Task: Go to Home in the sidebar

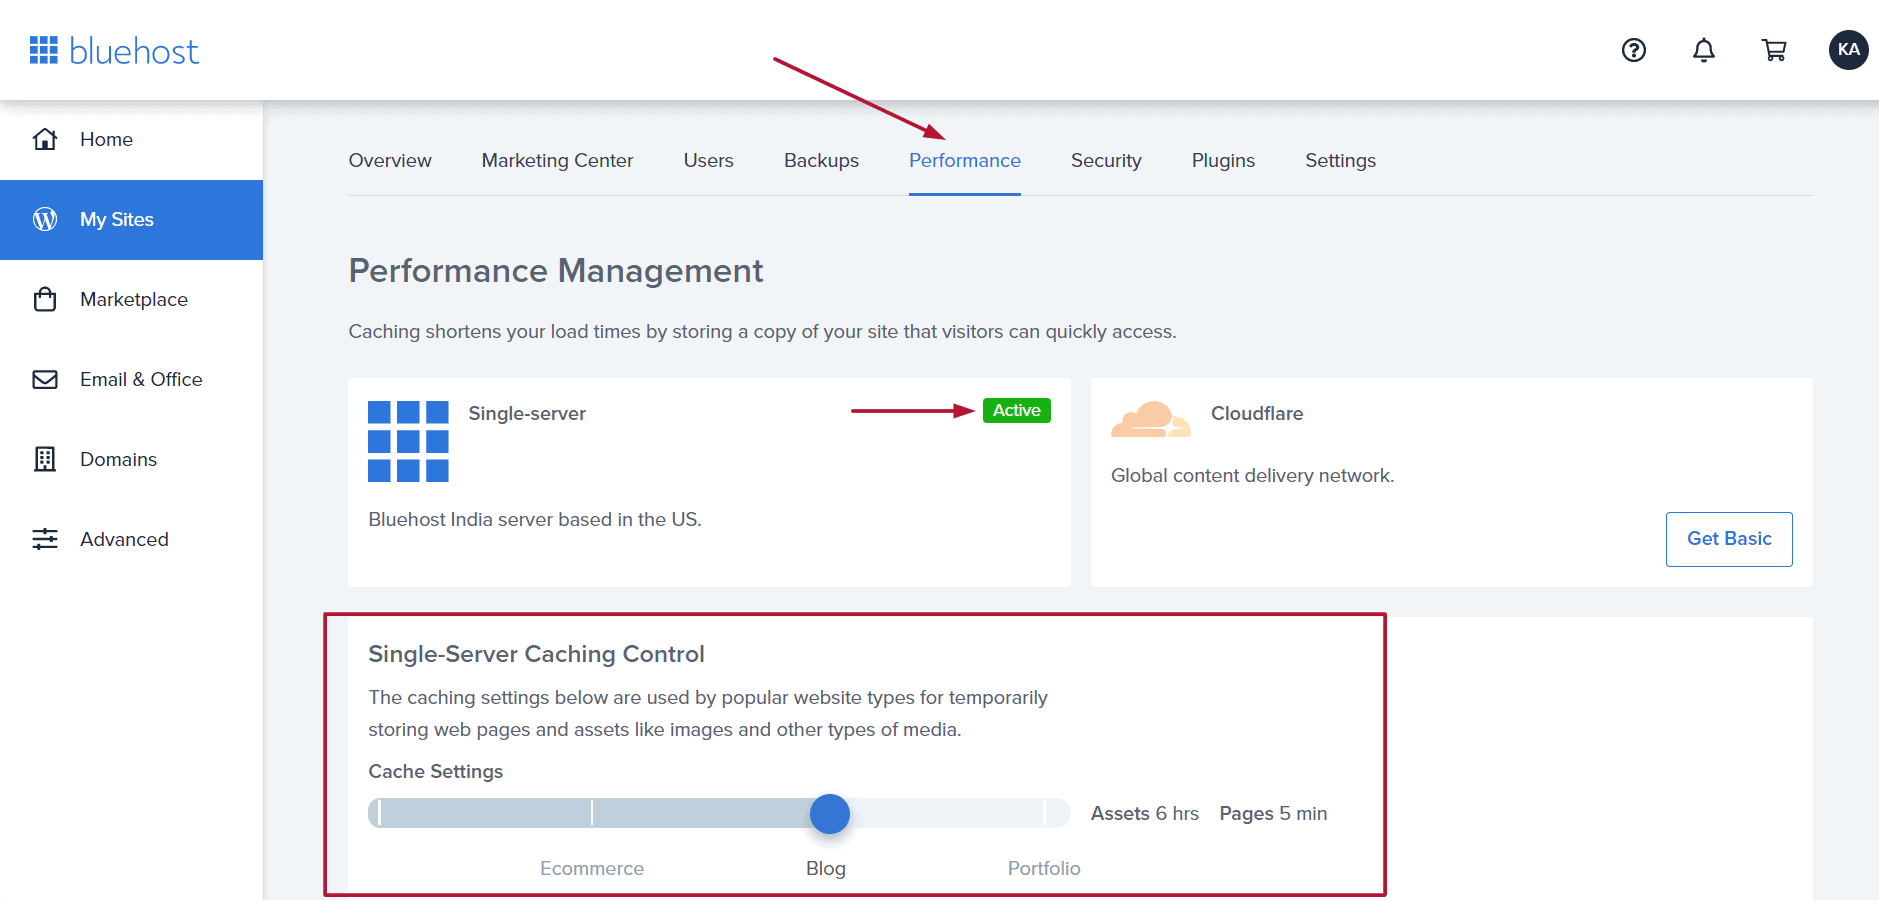Action: coord(131,139)
